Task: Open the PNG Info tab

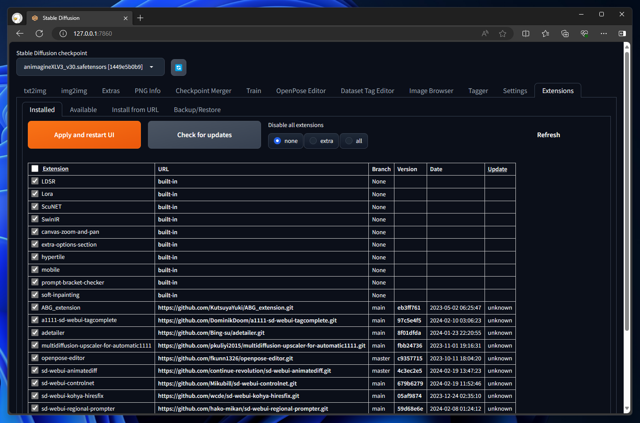Action: [147, 91]
